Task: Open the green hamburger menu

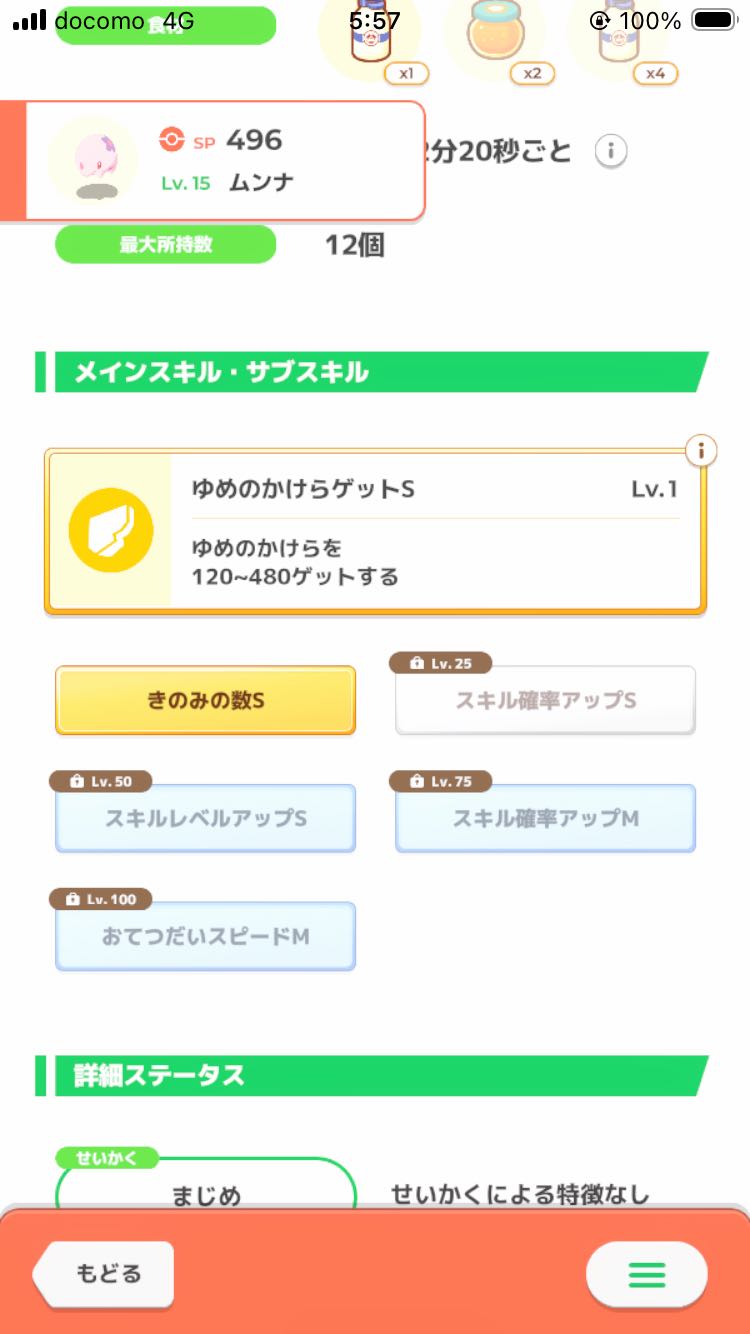Action: 646,1274
